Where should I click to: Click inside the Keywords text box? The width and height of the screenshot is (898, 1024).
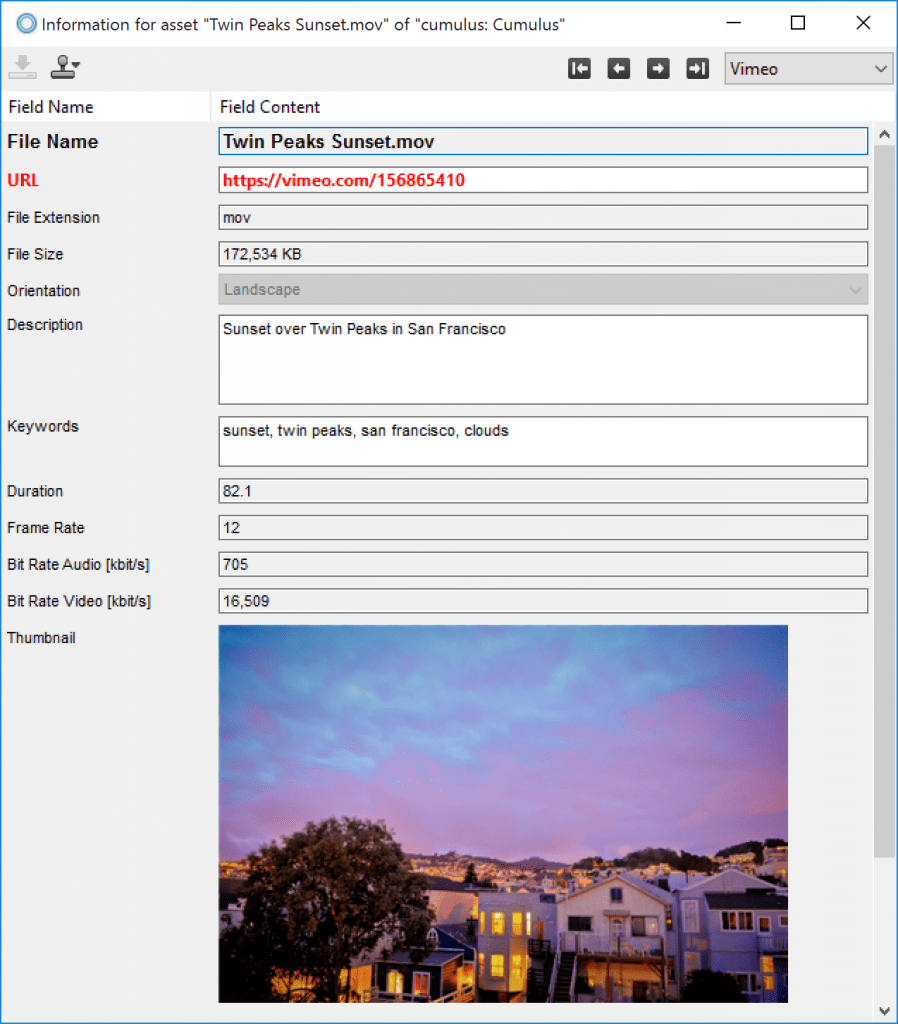coord(543,440)
